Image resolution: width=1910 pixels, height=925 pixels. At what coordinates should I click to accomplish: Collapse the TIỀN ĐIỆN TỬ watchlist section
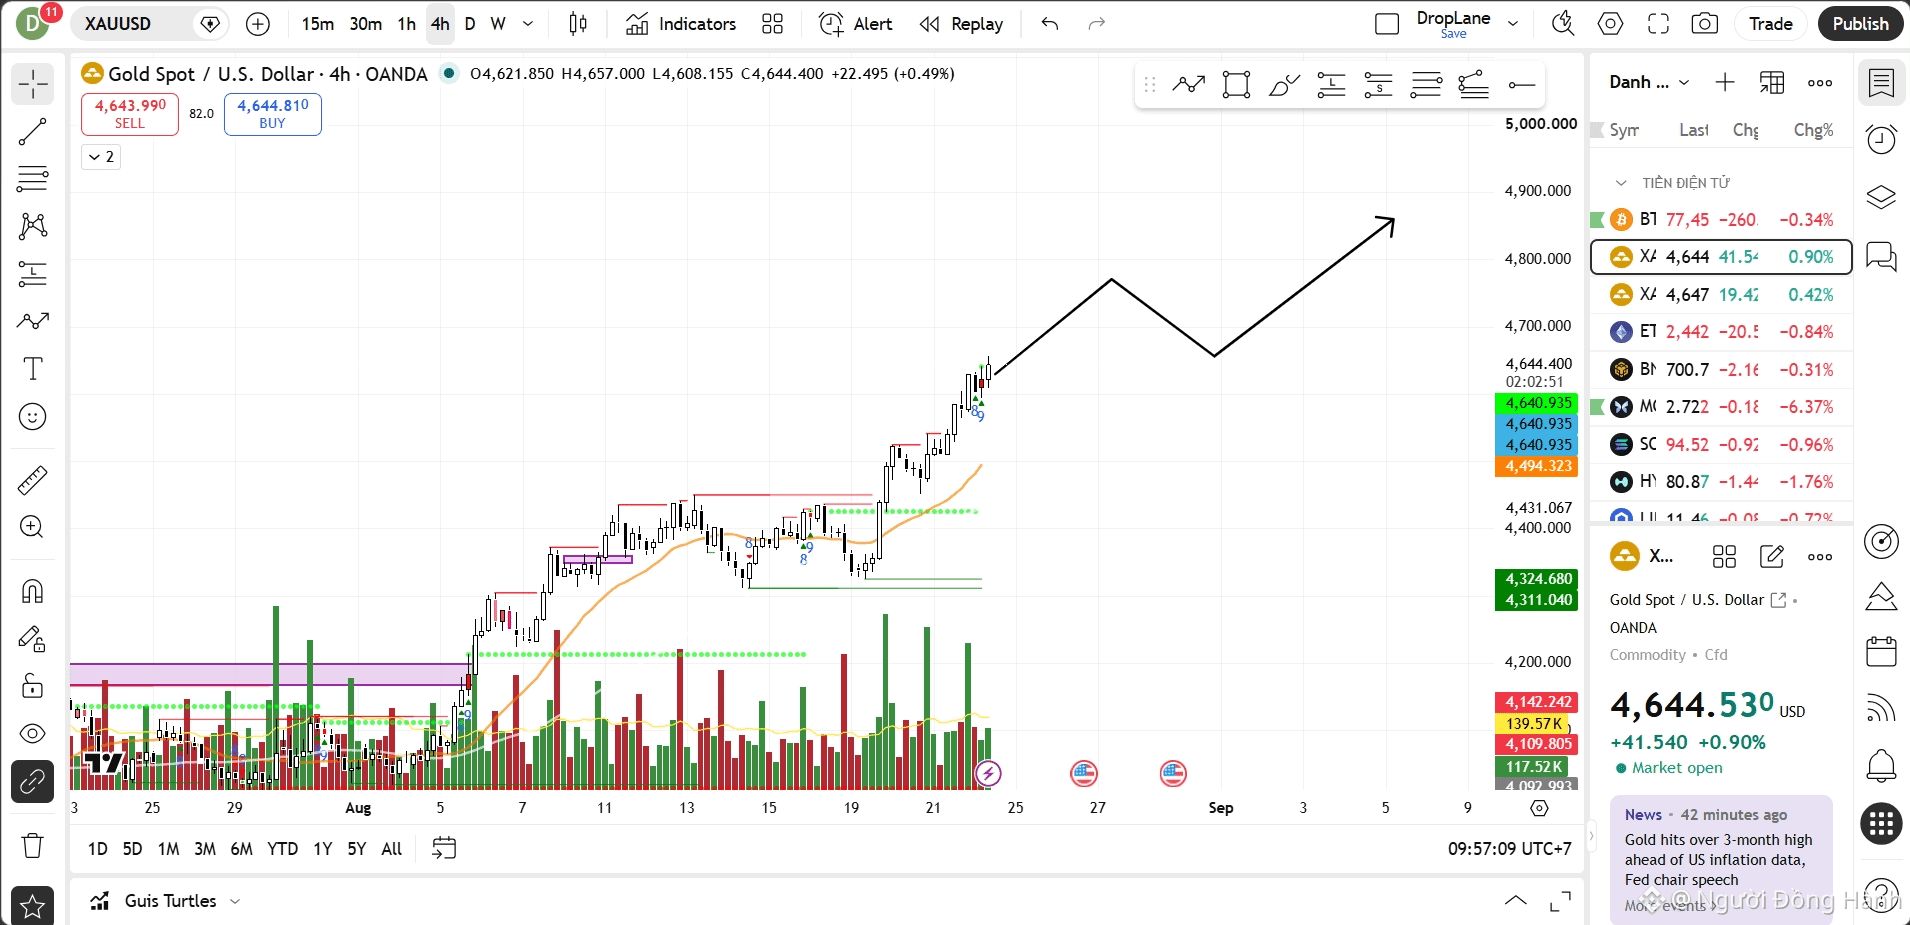click(1621, 183)
